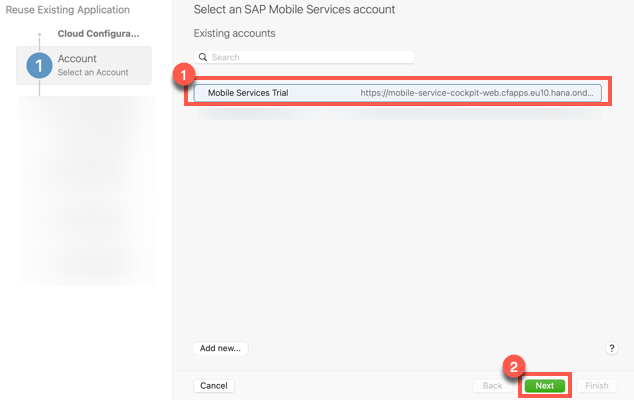Viewport: 634px width, 400px height.
Task: Click the Select an Account subtitle
Action: pyautogui.click(x=93, y=72)
